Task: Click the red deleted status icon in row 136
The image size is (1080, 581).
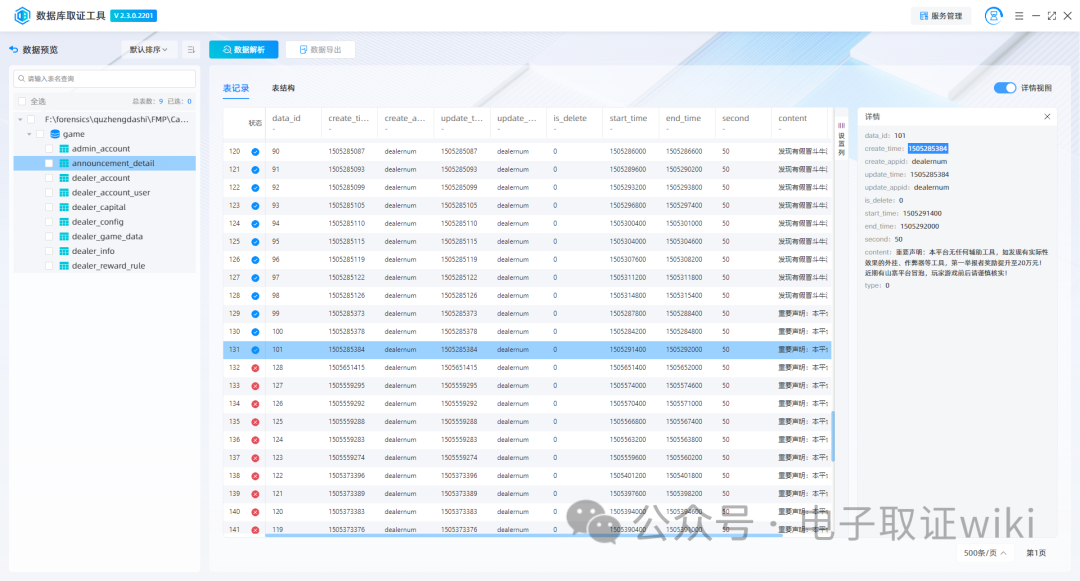Action: pyautogui.click(x=256, y=440)
